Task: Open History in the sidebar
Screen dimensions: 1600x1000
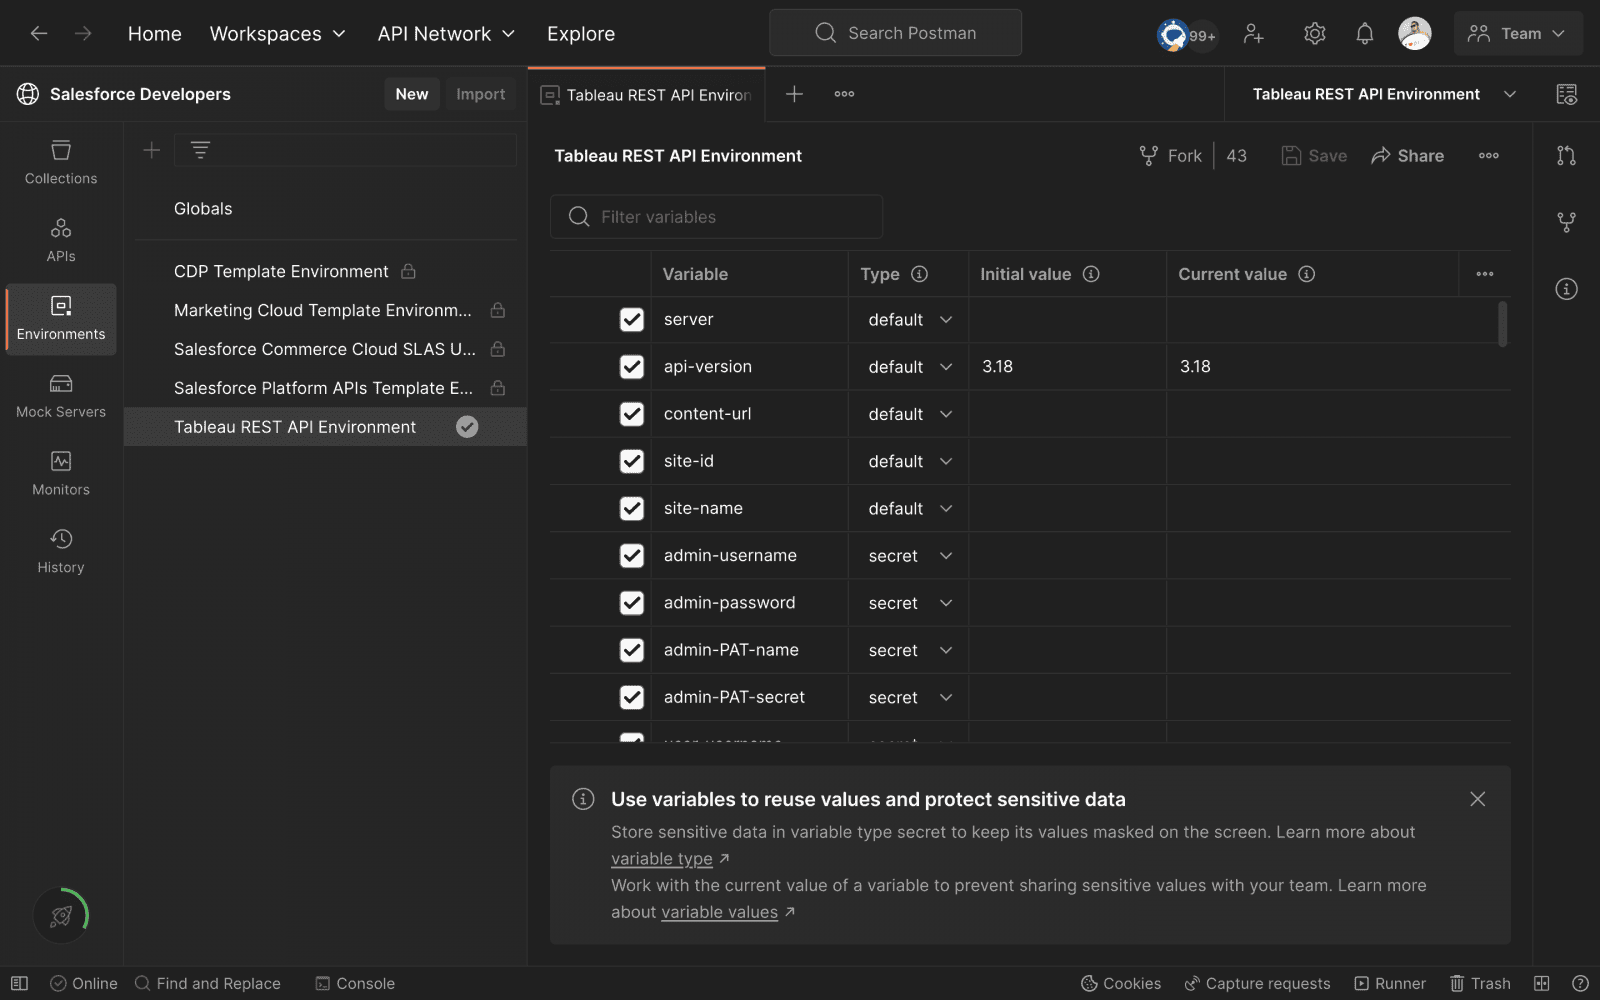Action: point(61,552)
